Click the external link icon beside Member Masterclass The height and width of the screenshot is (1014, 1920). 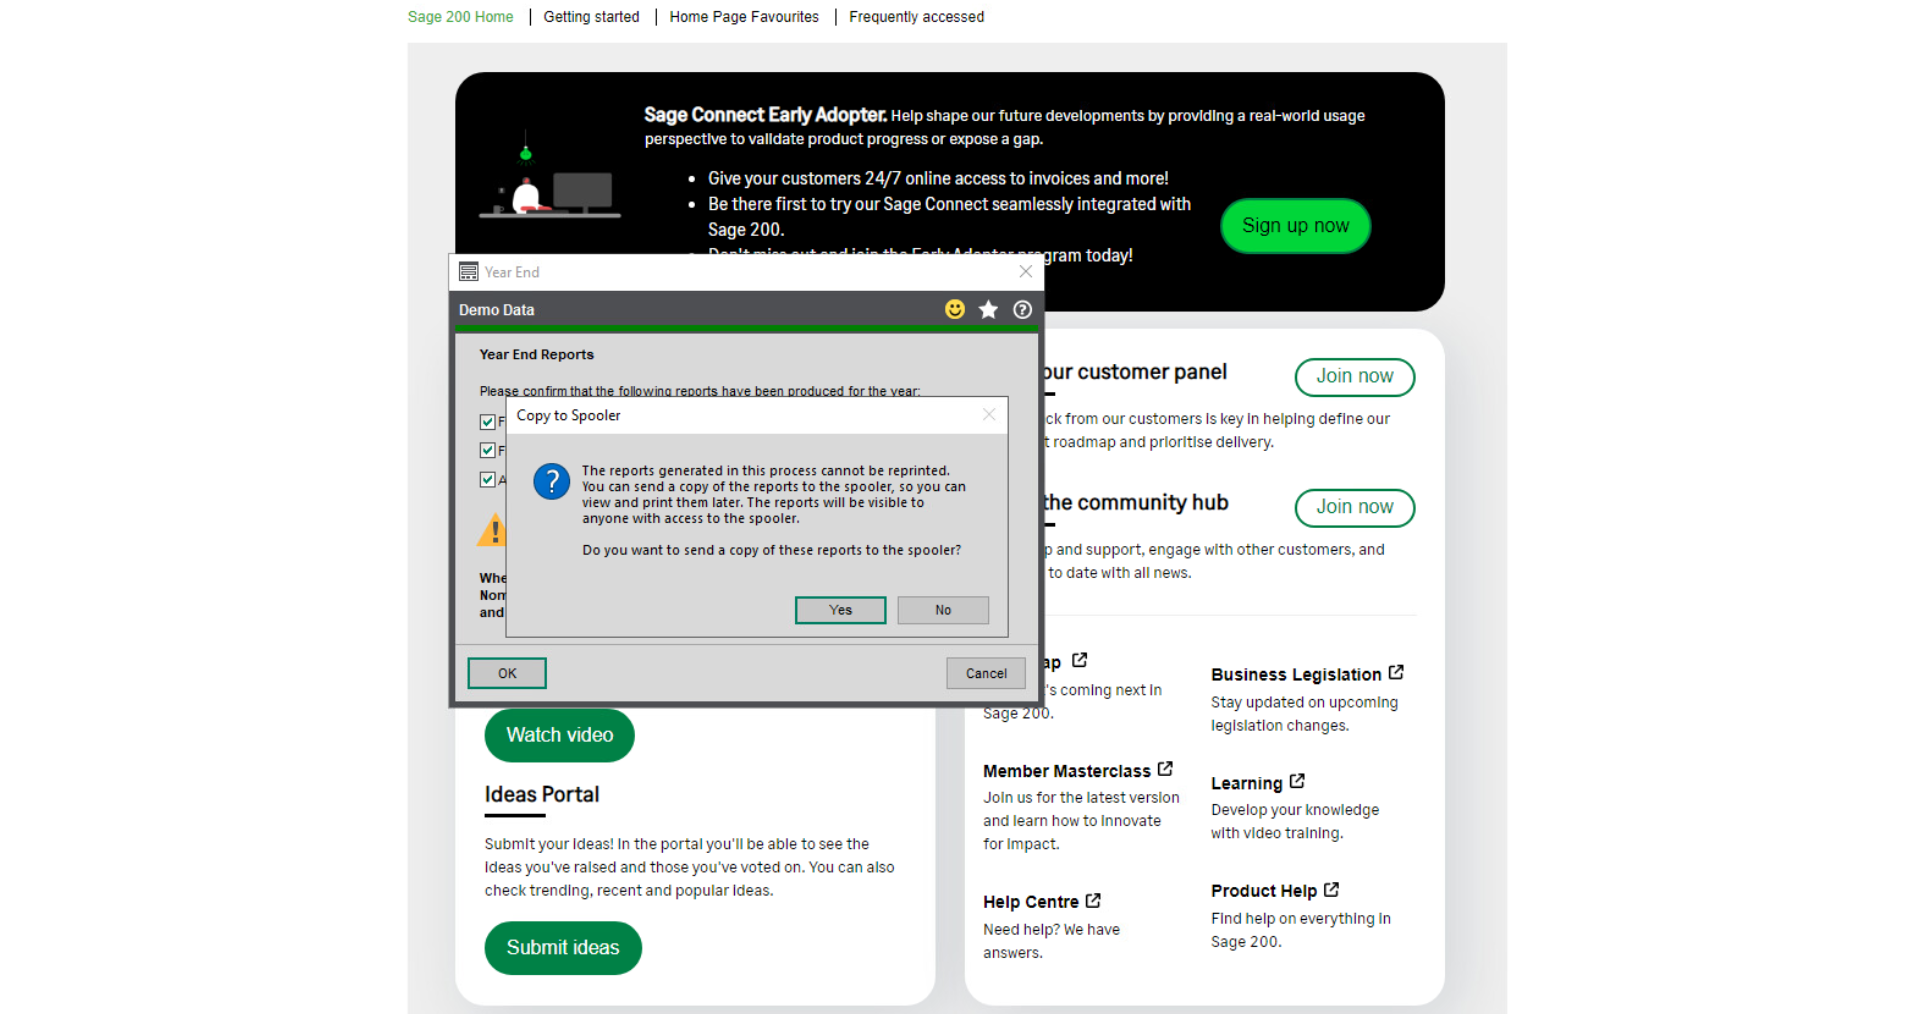1166,768
